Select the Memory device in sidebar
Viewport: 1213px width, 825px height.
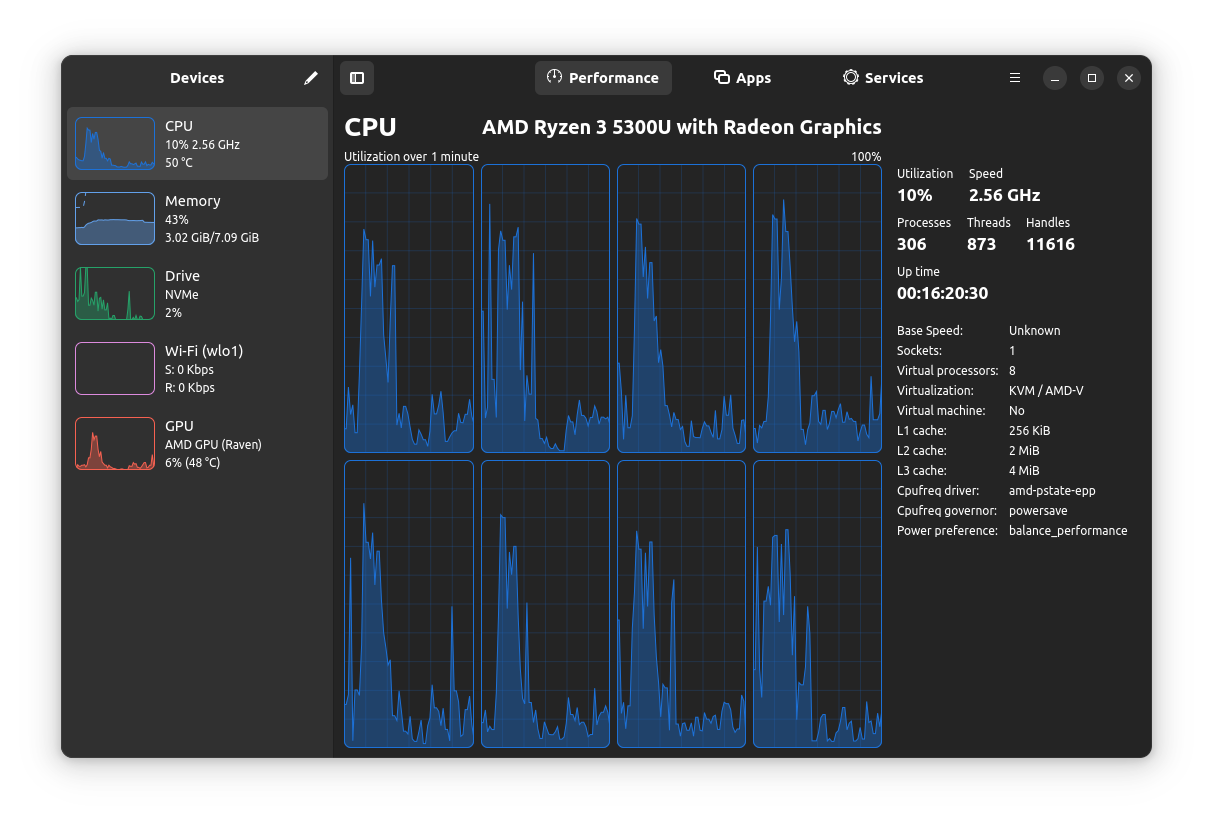pyautogui.click(x=197, y=218)
